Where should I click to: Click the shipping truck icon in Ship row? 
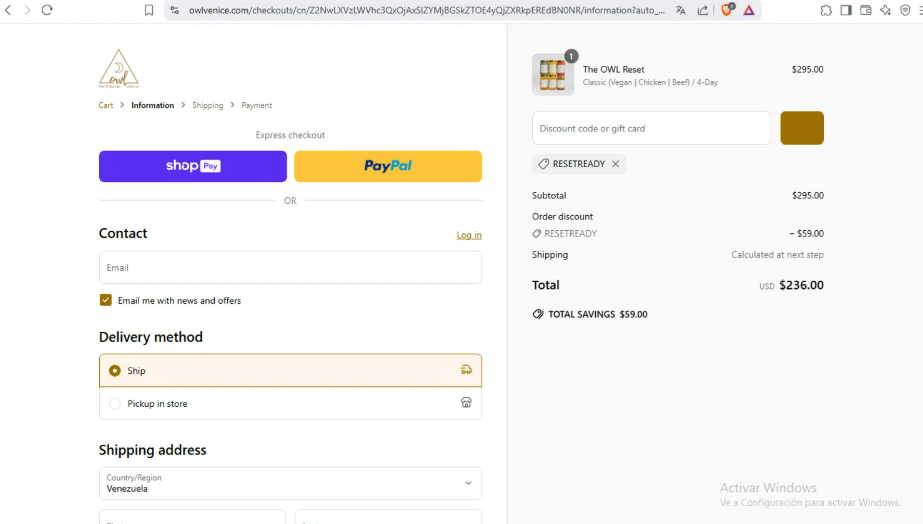click(x=466, y=370)
